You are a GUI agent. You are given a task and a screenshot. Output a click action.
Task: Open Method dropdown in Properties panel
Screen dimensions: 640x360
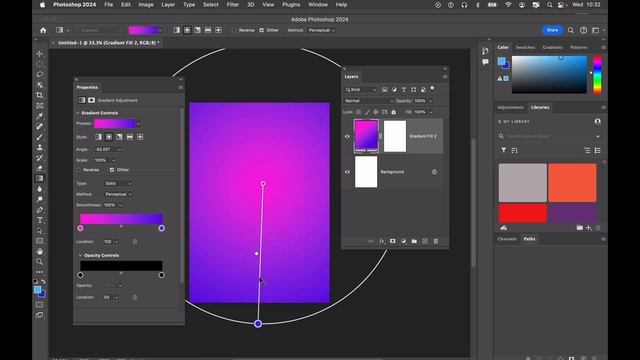pyautogui.click(x=118, y=194)
